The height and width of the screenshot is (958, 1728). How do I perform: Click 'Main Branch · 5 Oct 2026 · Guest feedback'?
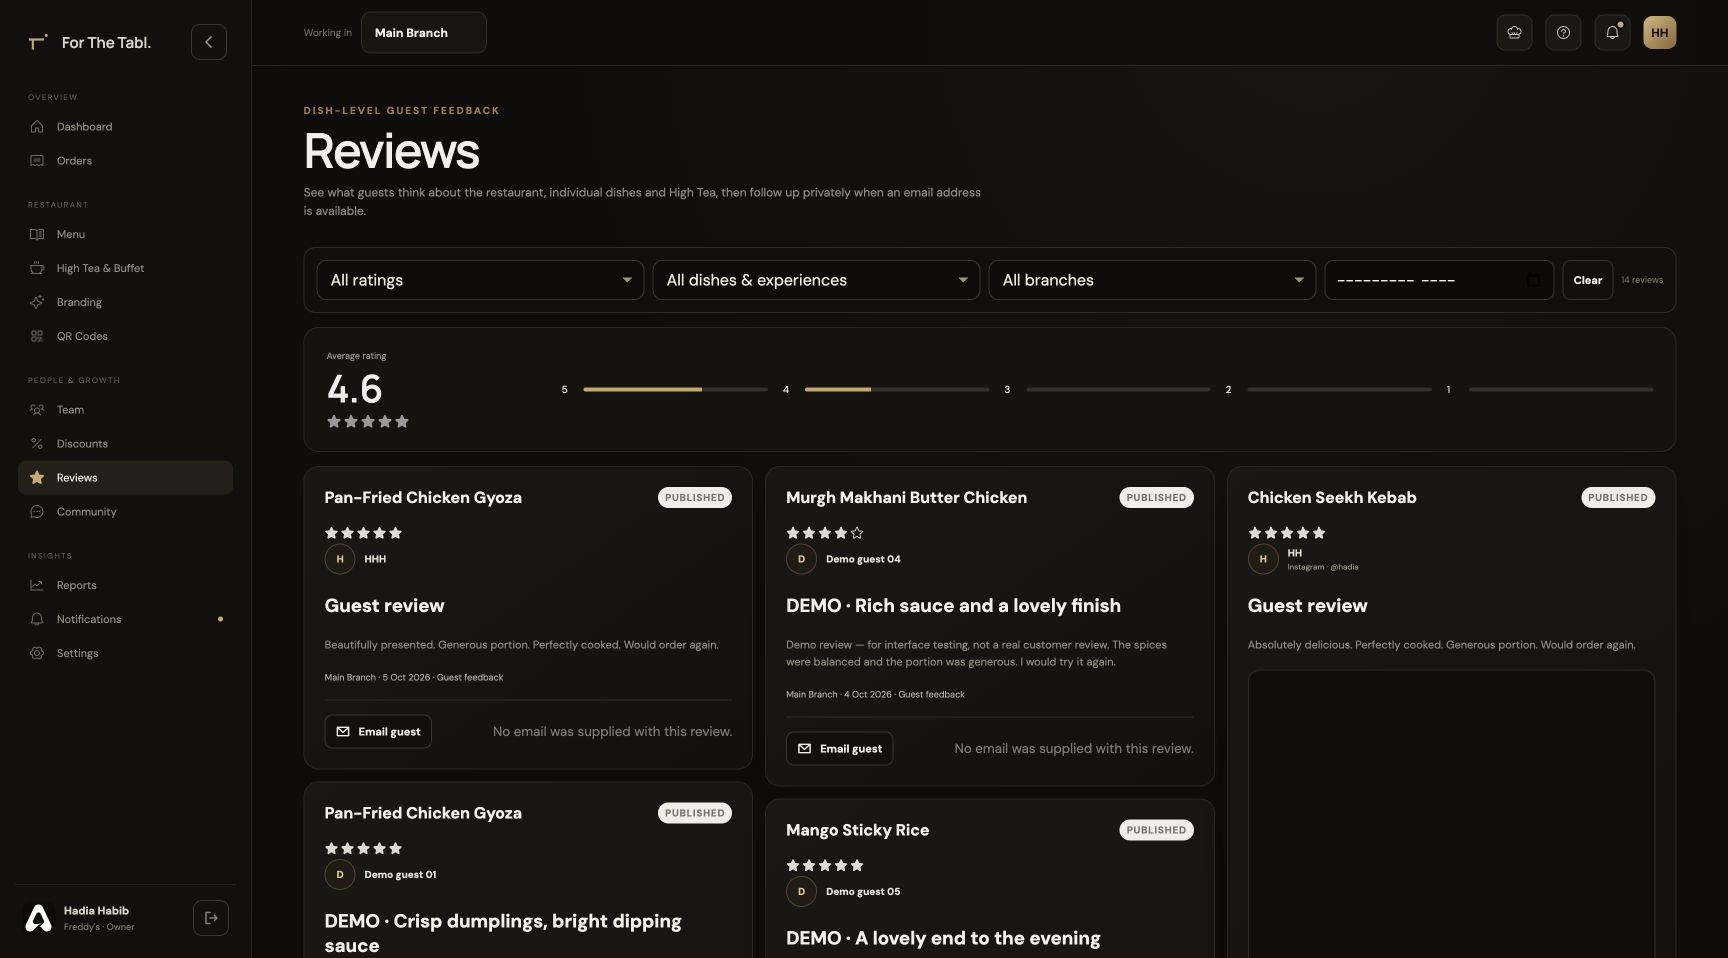pos(414,678)
